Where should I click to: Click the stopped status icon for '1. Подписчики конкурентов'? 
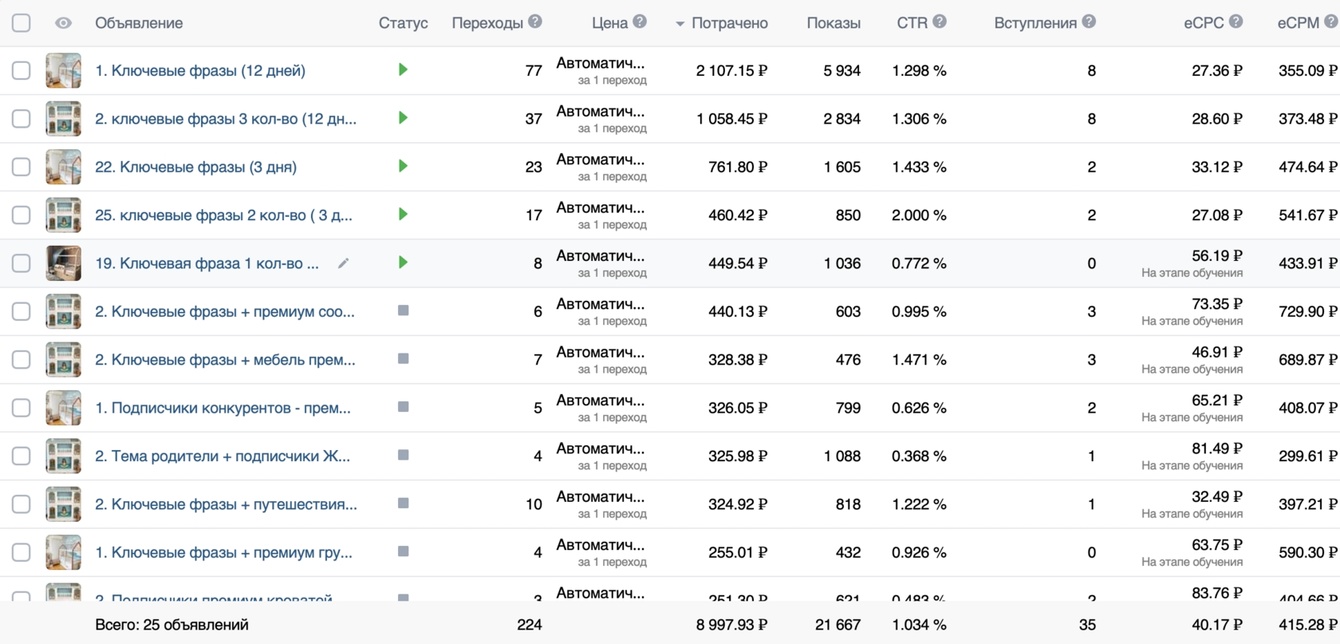[x=403, y=407]
